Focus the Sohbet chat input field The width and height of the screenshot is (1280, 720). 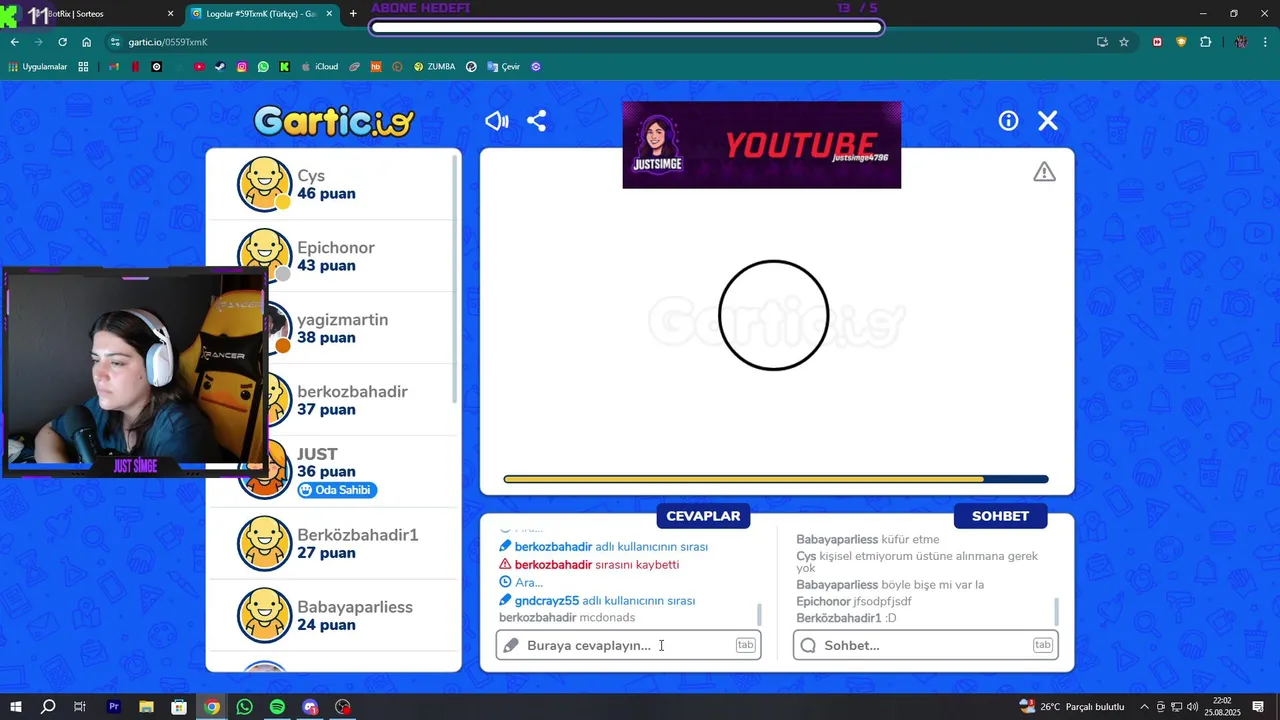tap(926, 645)
